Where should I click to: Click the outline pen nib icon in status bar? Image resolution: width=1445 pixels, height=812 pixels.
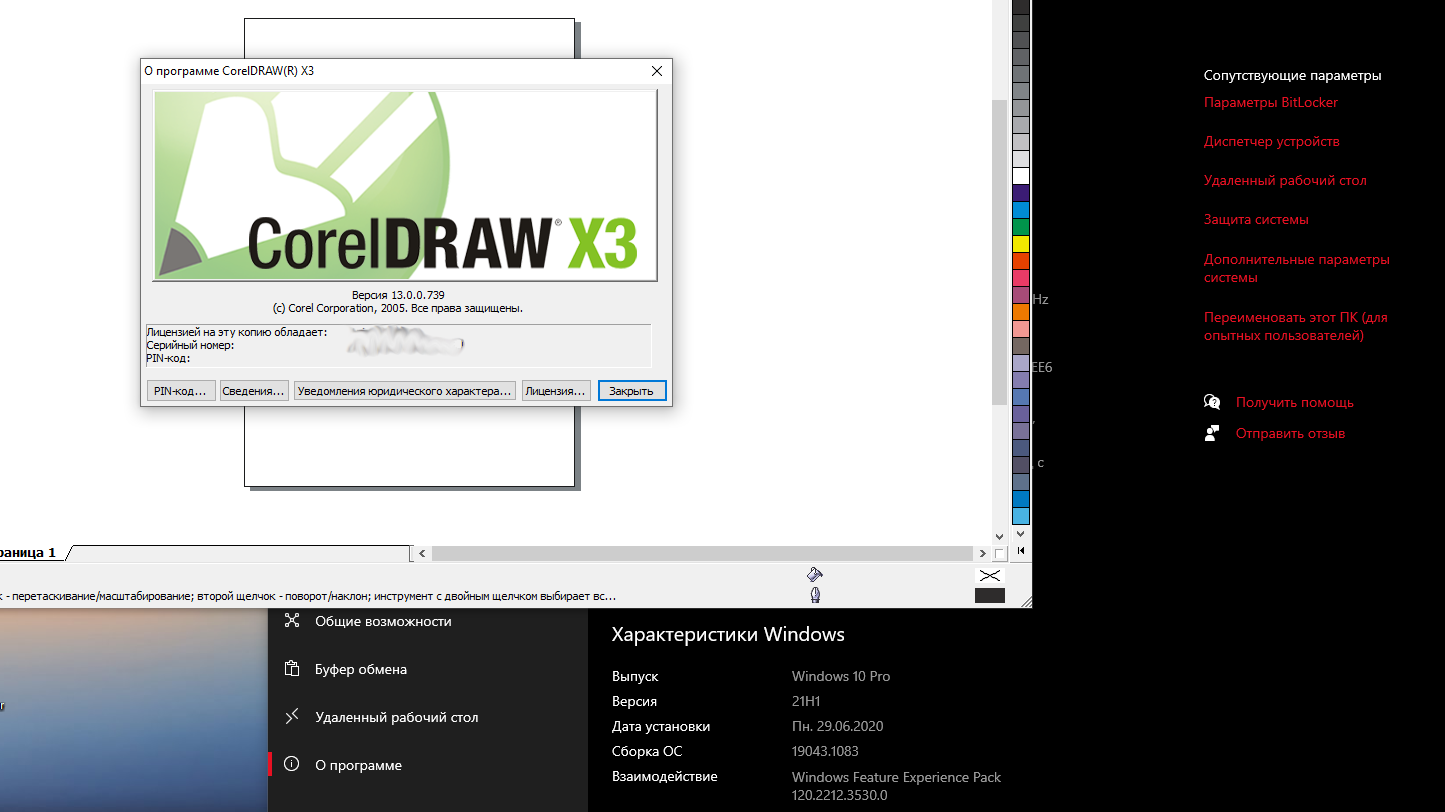click(815, 595)
